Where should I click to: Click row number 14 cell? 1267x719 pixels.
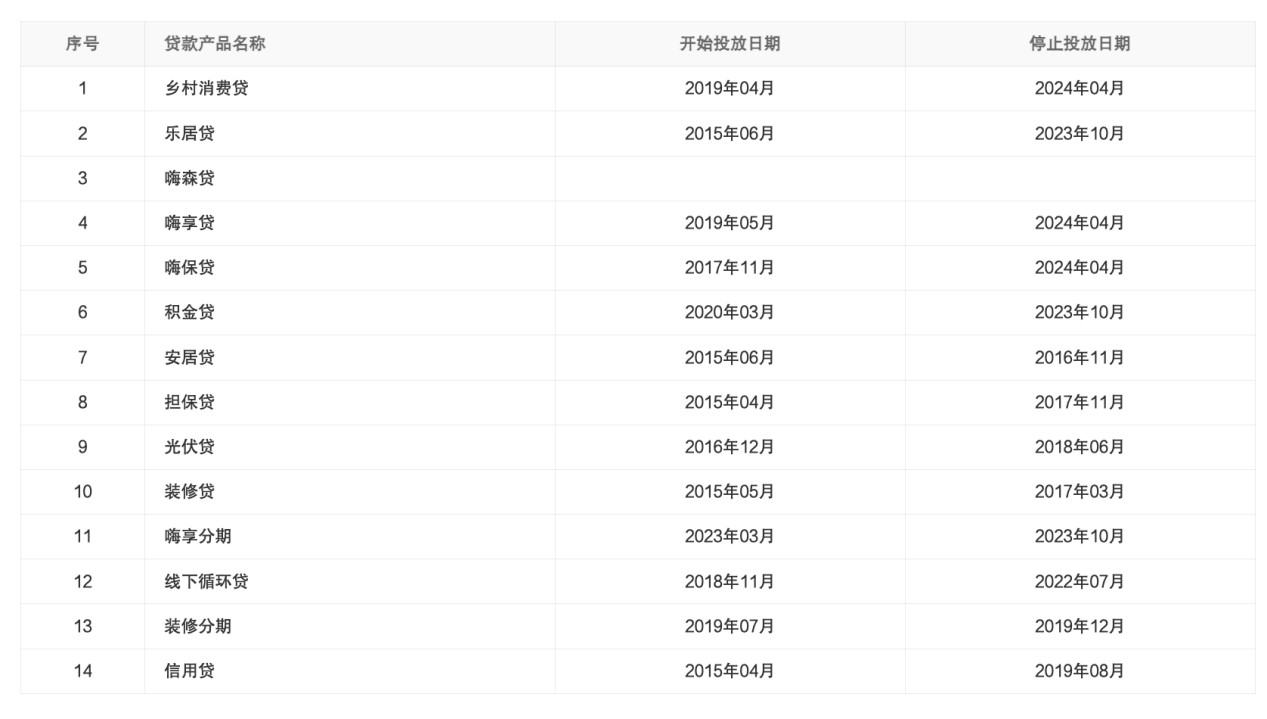coord(82,671)
